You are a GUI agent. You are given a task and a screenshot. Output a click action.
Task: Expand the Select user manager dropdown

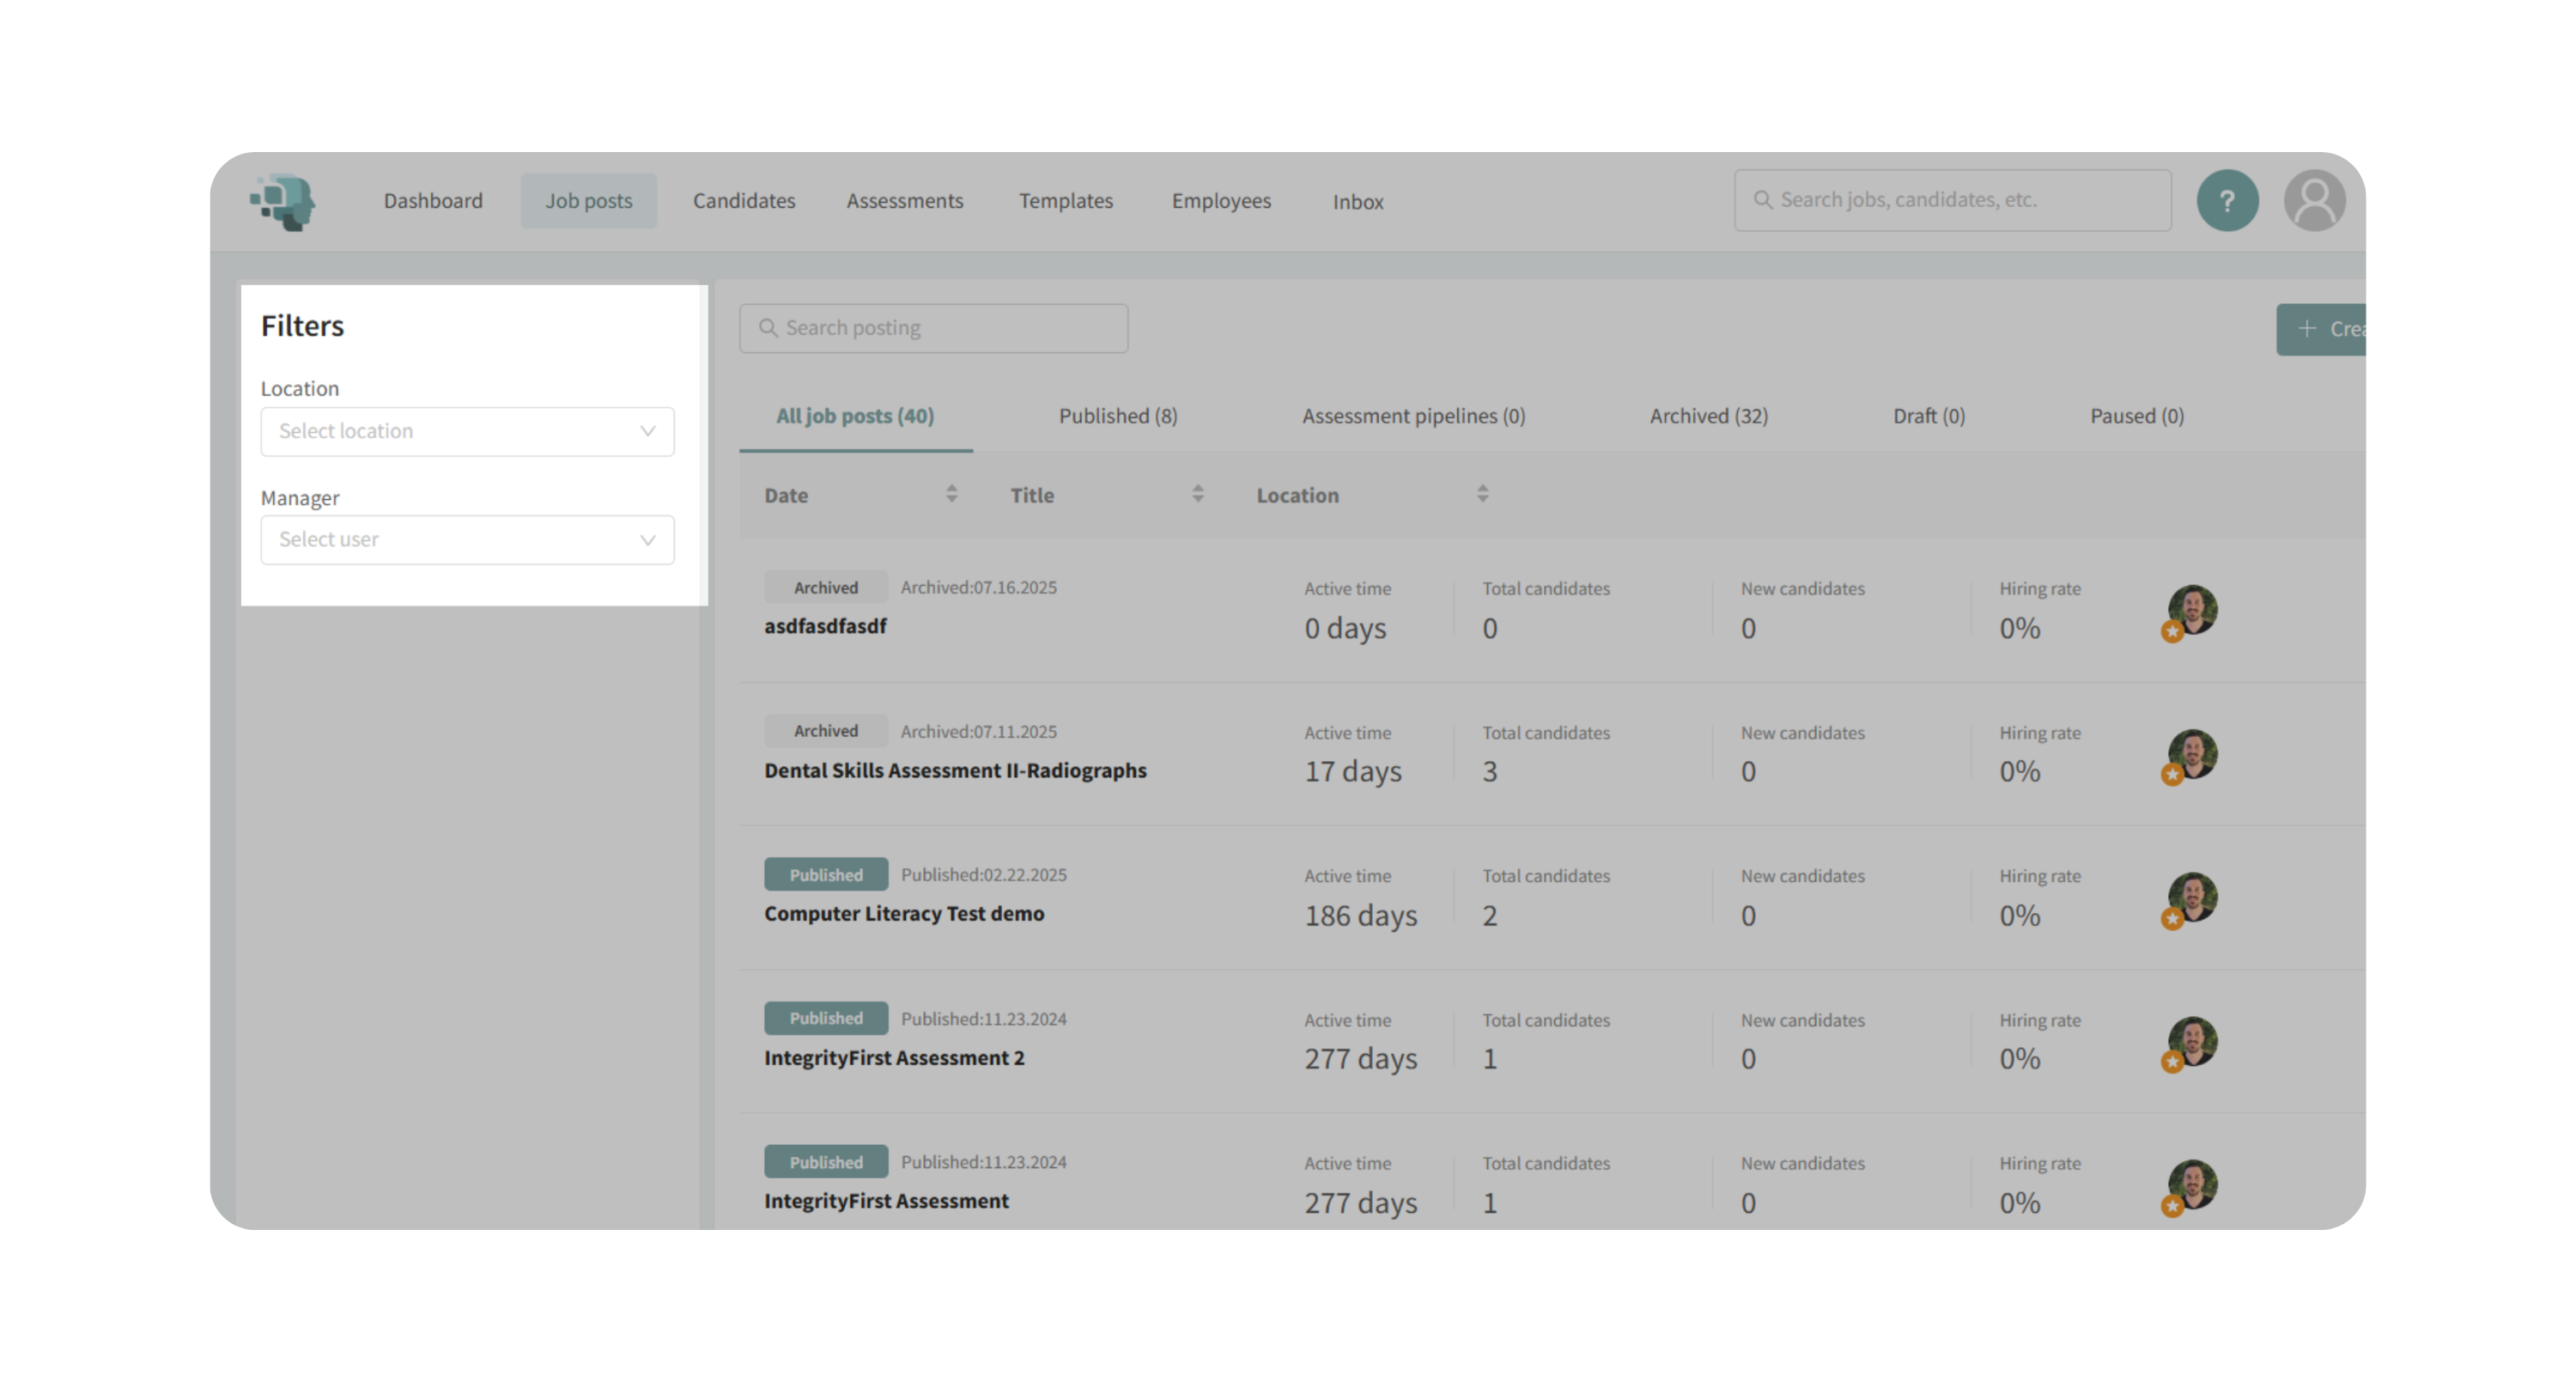click(467, 540)
